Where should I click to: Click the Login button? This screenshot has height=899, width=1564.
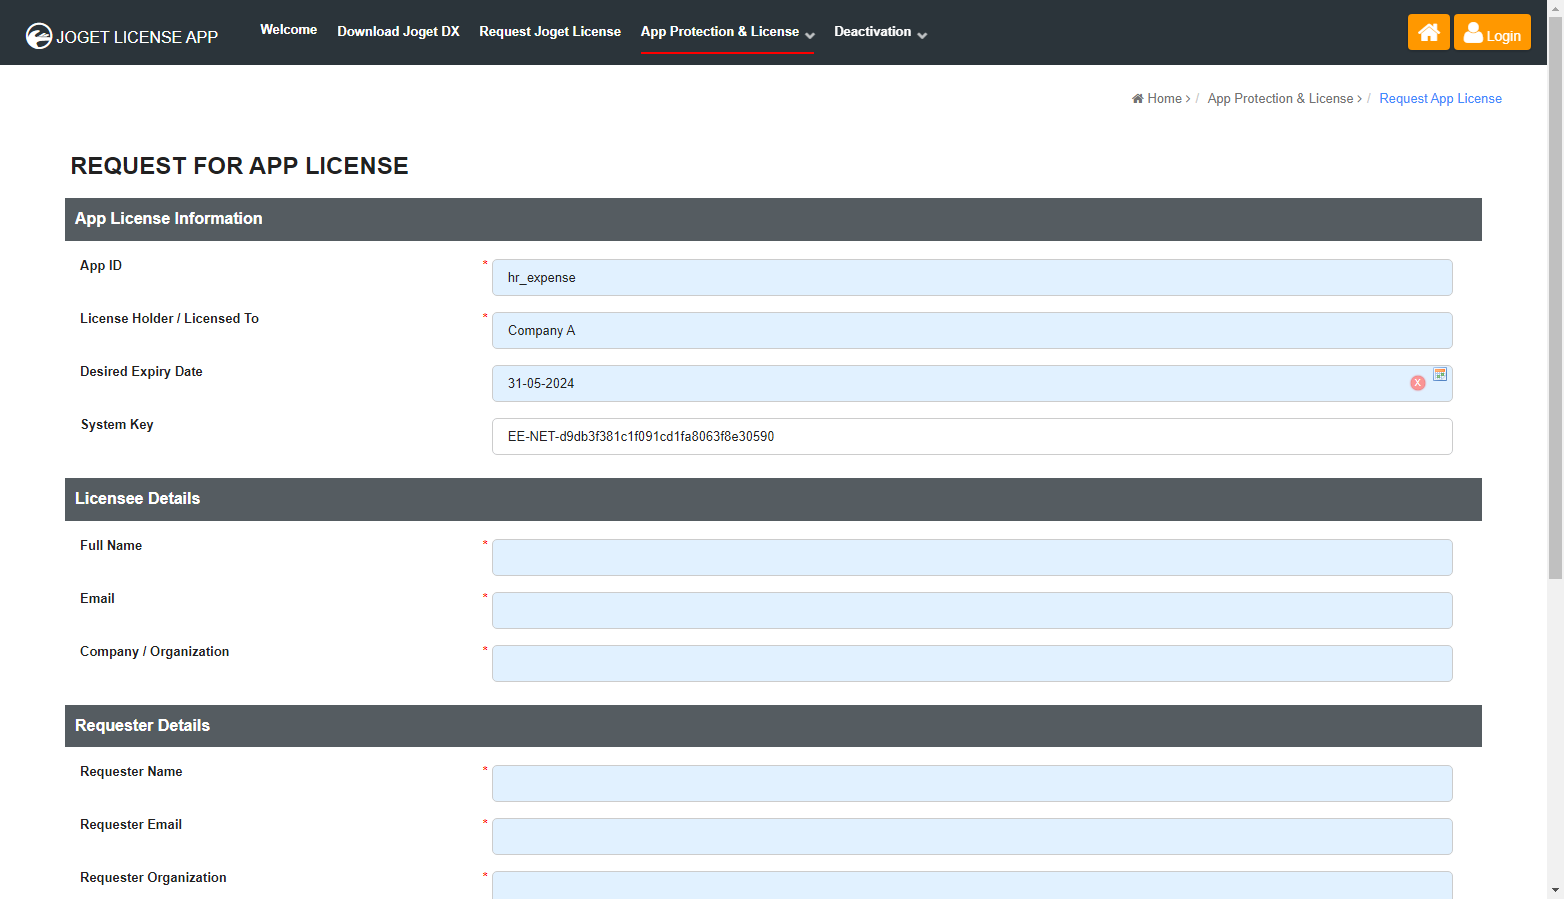coord(1491,32)
